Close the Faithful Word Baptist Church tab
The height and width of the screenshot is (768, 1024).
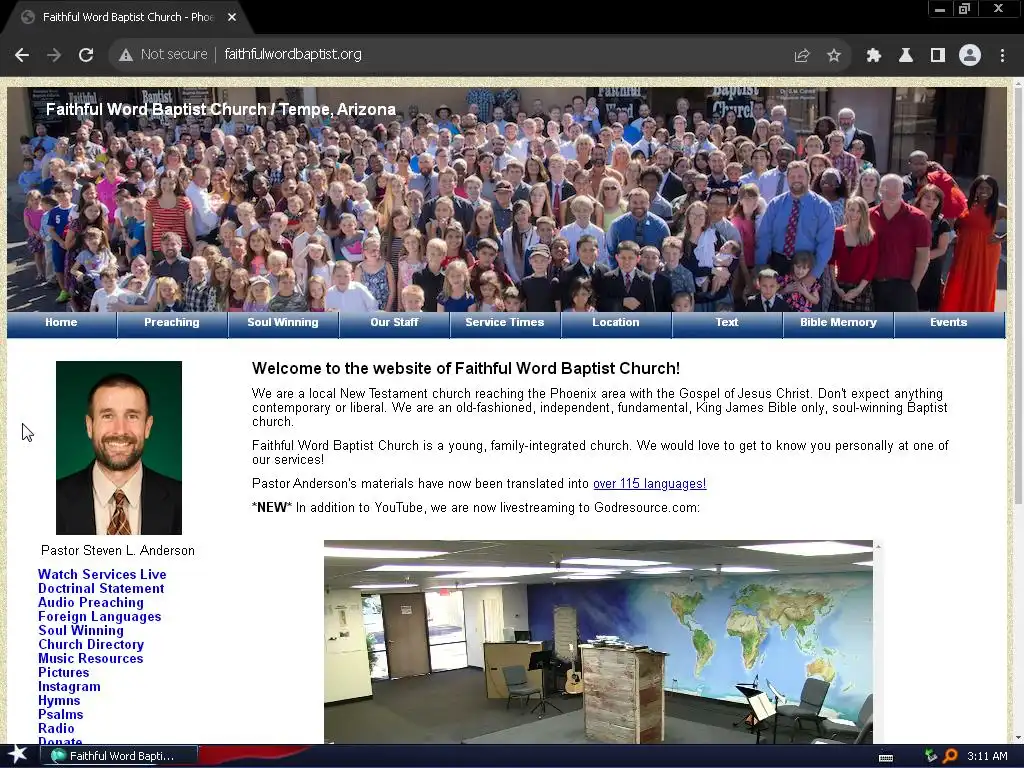coord(232,17)
